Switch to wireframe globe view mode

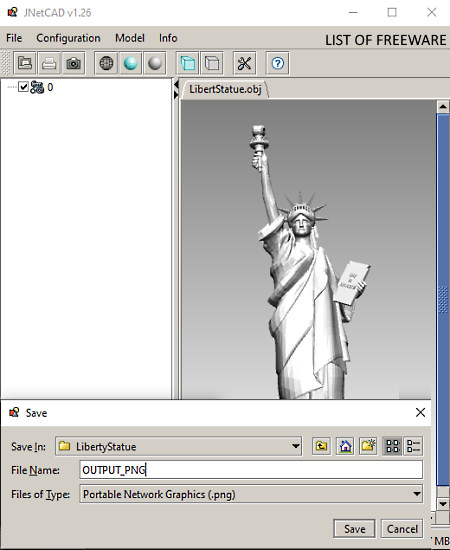point(106,63)
